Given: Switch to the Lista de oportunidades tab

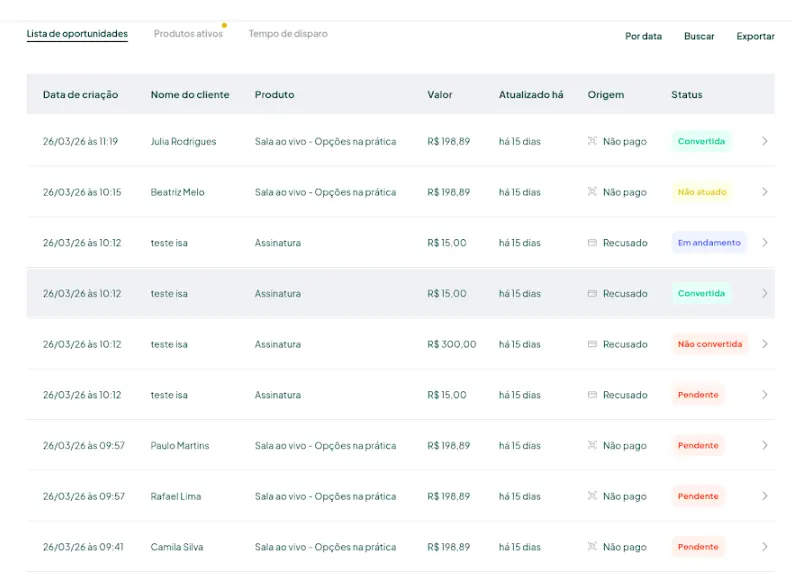Looking at the screenshot, I should (x=77, y=34).
